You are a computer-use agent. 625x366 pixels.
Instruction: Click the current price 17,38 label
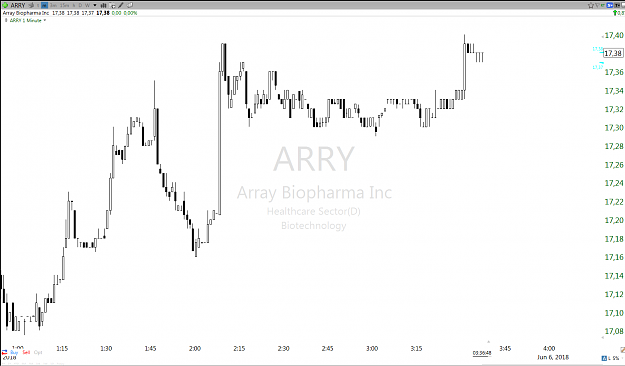613,53
